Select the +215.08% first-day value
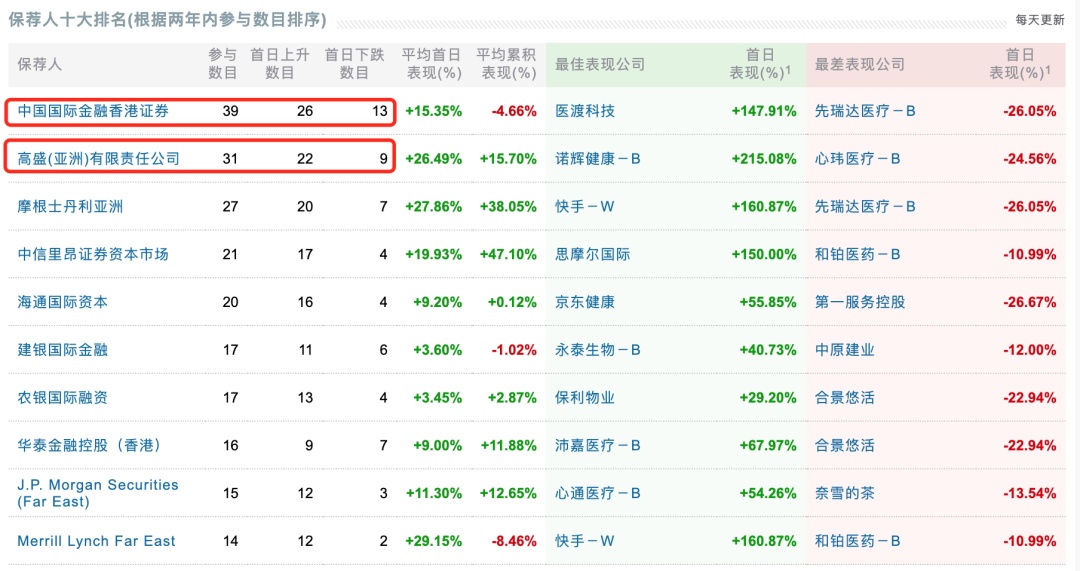Image resolution: width=1080 pixels, height=571 pixels. (x=764, y=158)
